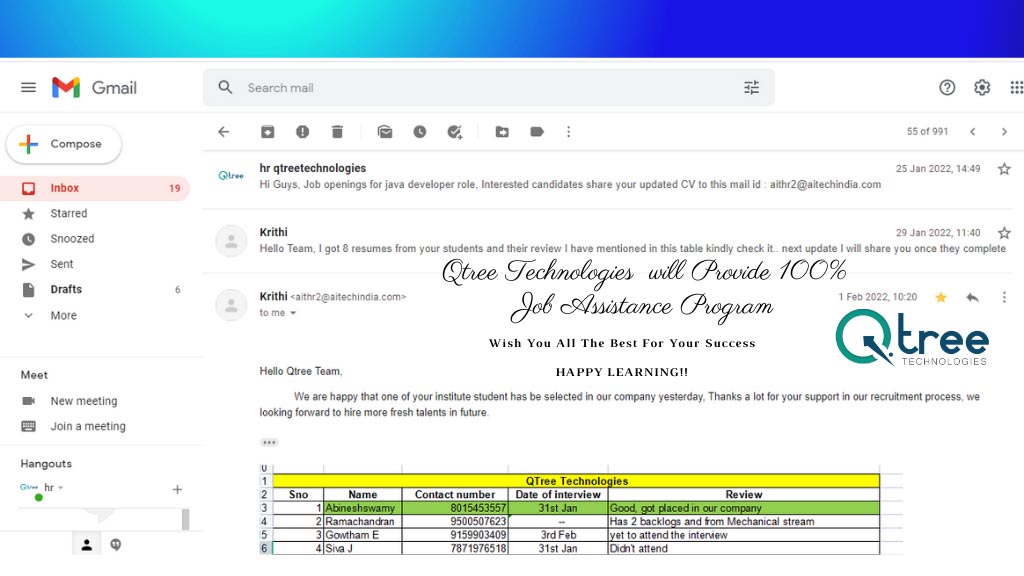Delete this conversation

tap(337, 132)
